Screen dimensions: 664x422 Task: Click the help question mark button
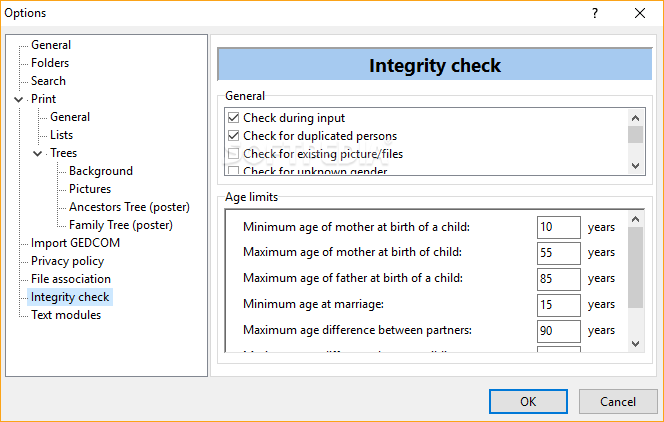pos(594,13)
